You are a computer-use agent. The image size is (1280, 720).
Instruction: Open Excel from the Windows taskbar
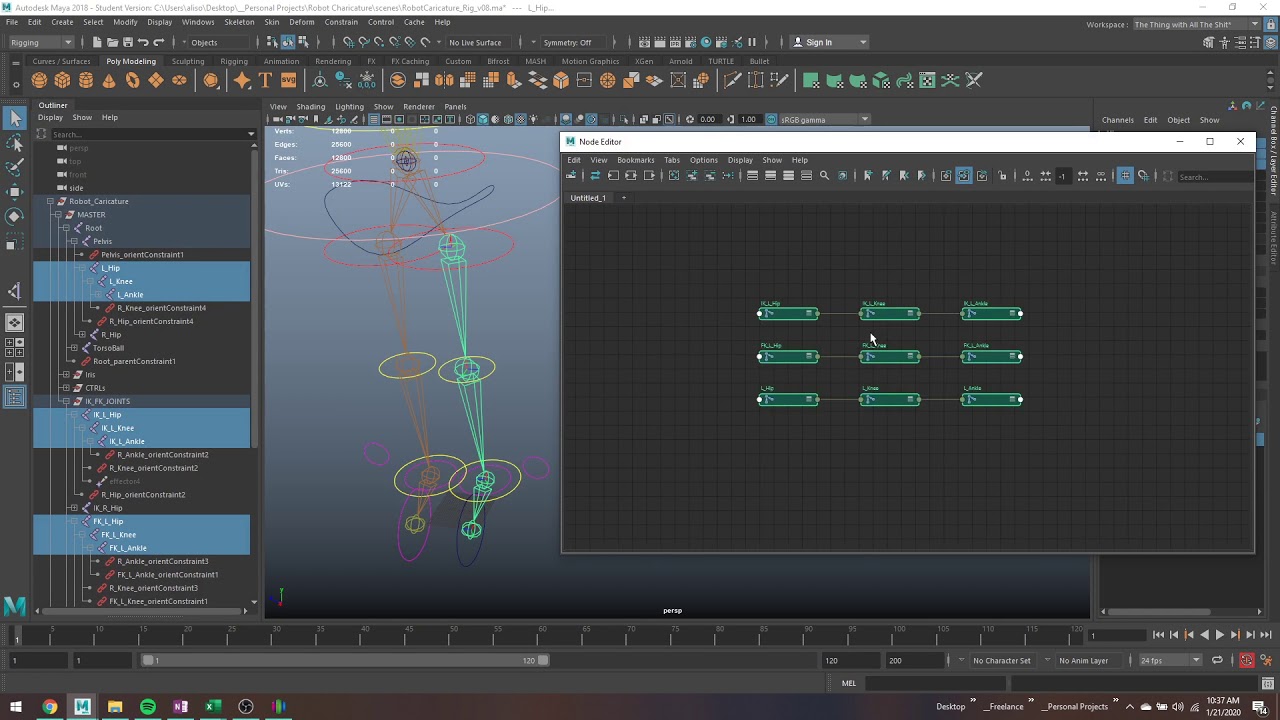[x=213, y=707]
